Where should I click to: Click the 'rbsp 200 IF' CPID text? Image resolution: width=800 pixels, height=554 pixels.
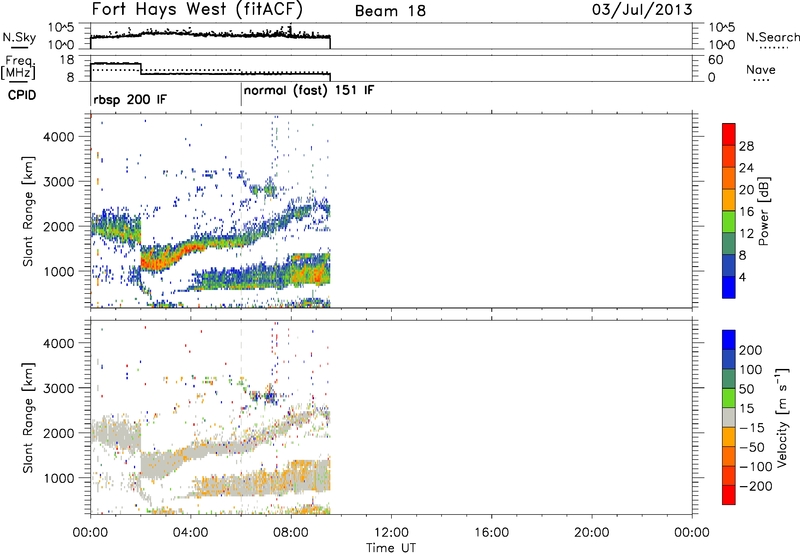pos(130,99)
